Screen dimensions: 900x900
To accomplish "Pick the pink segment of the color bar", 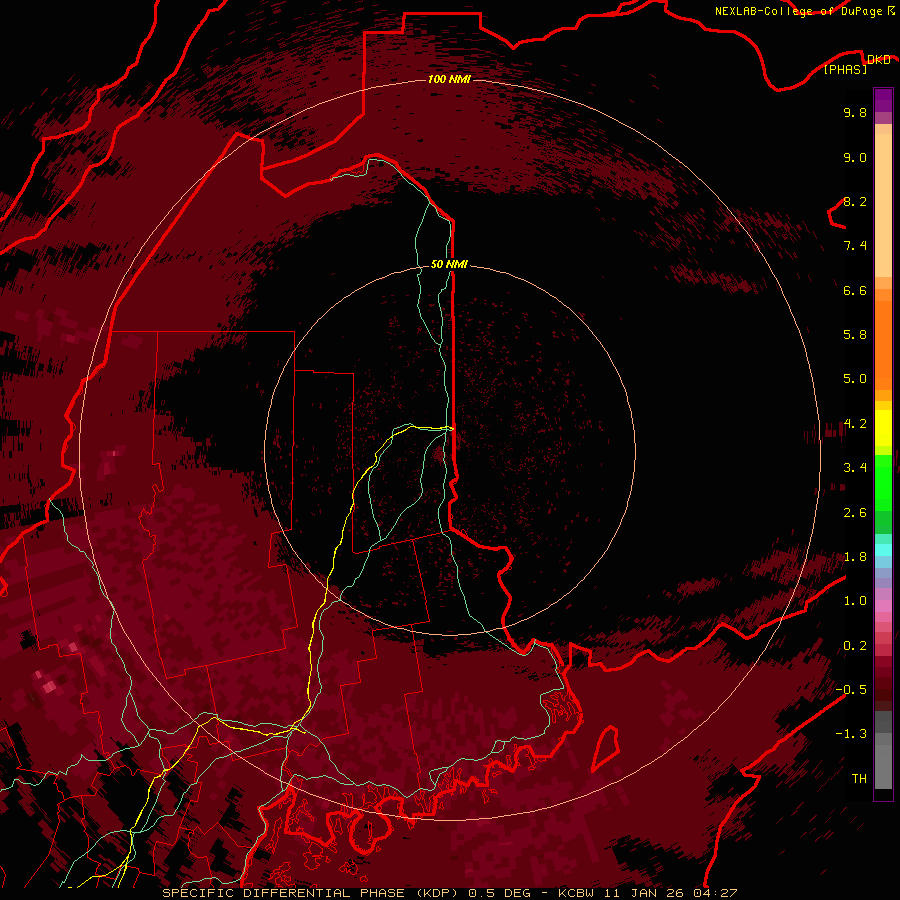I will click(883, 606).
